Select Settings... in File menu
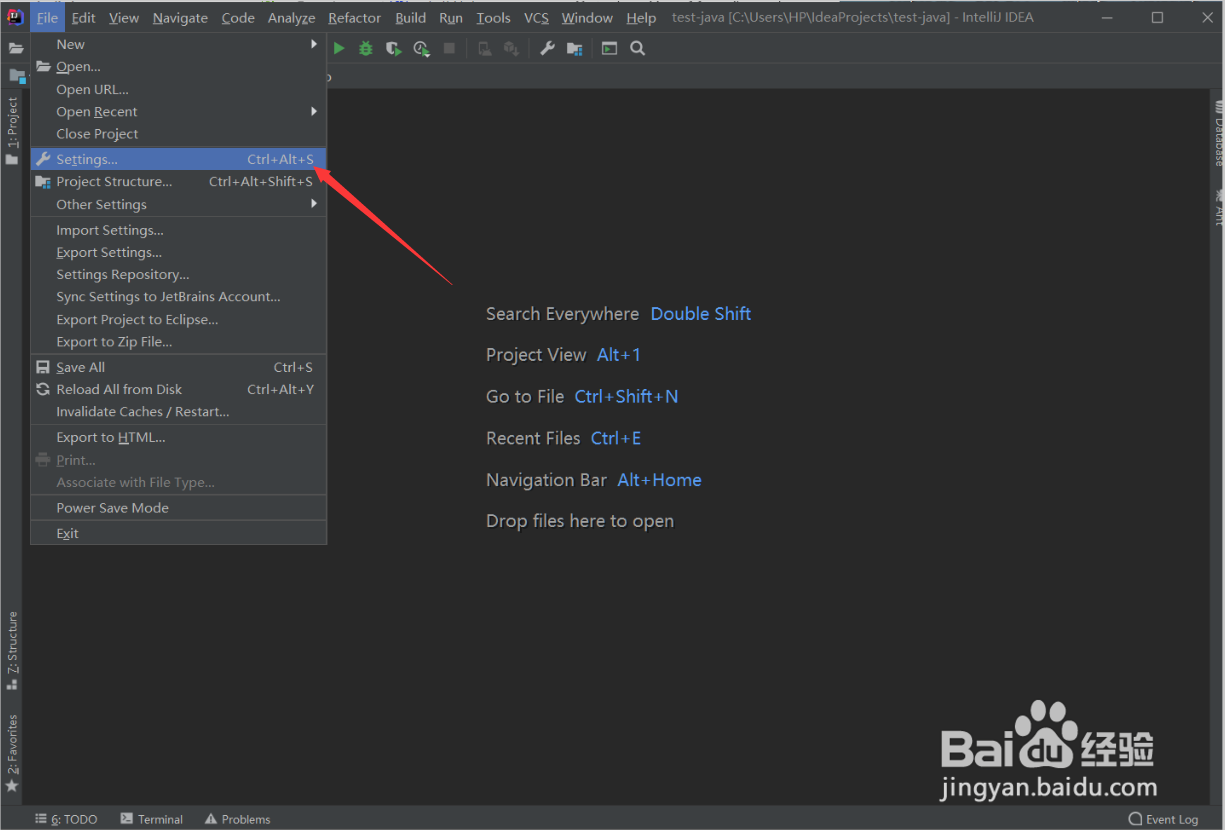 pos(178,159)
